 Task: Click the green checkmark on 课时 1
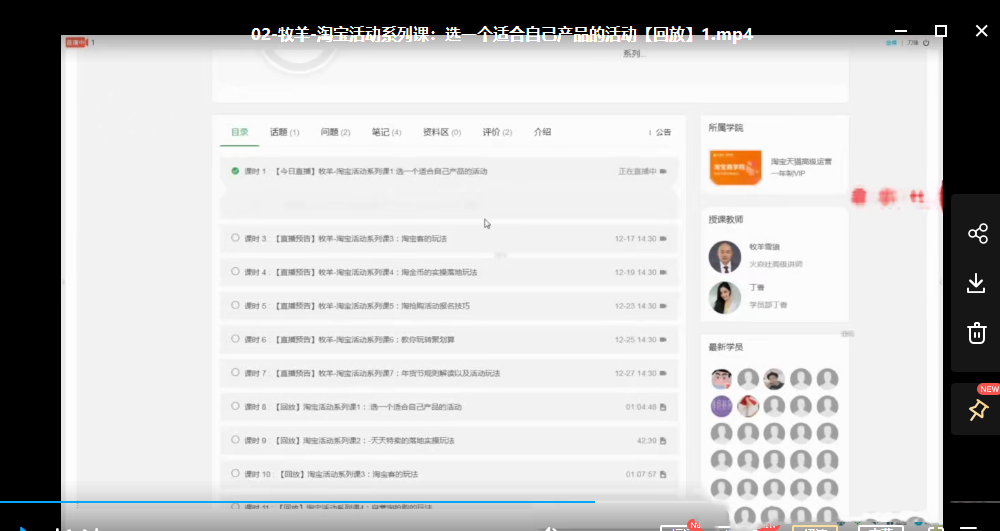235,171
